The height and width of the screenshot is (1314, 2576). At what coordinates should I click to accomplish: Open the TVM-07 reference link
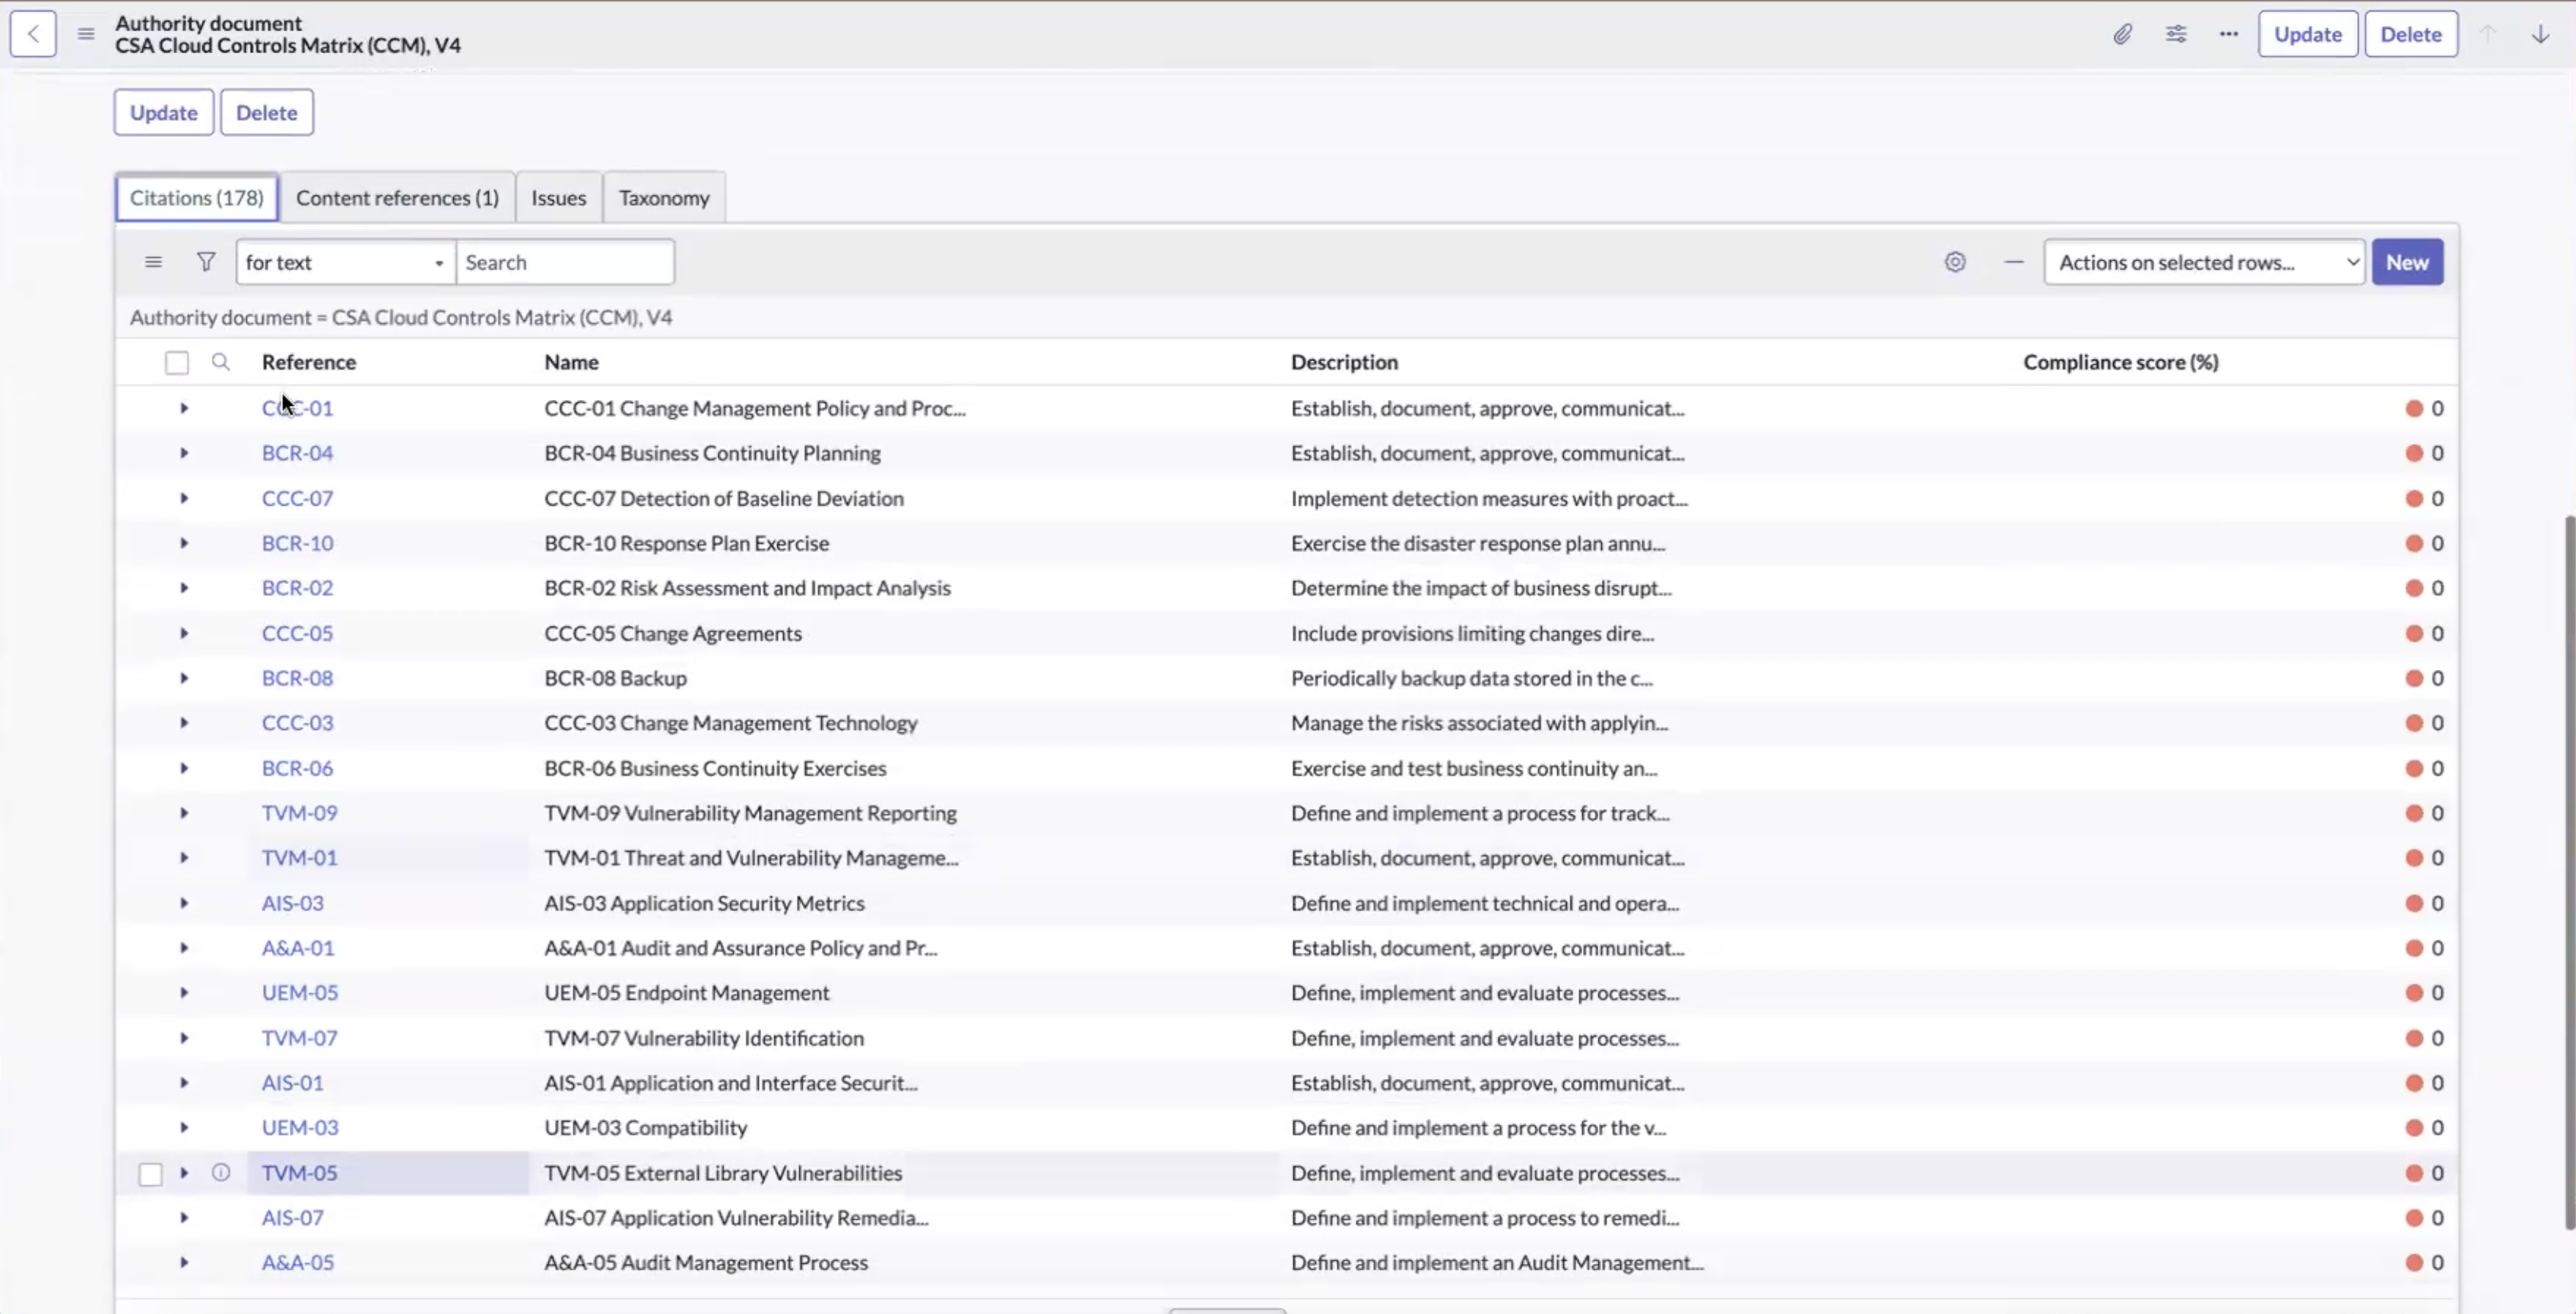pyautogui.click(x=300, y=1038)
